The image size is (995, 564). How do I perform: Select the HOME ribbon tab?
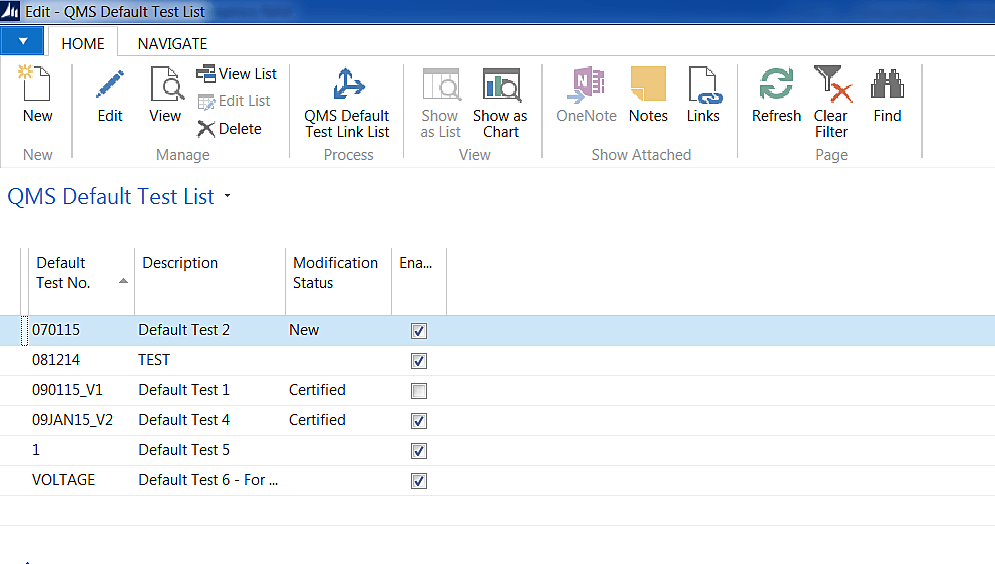click(x=83, y=43)
